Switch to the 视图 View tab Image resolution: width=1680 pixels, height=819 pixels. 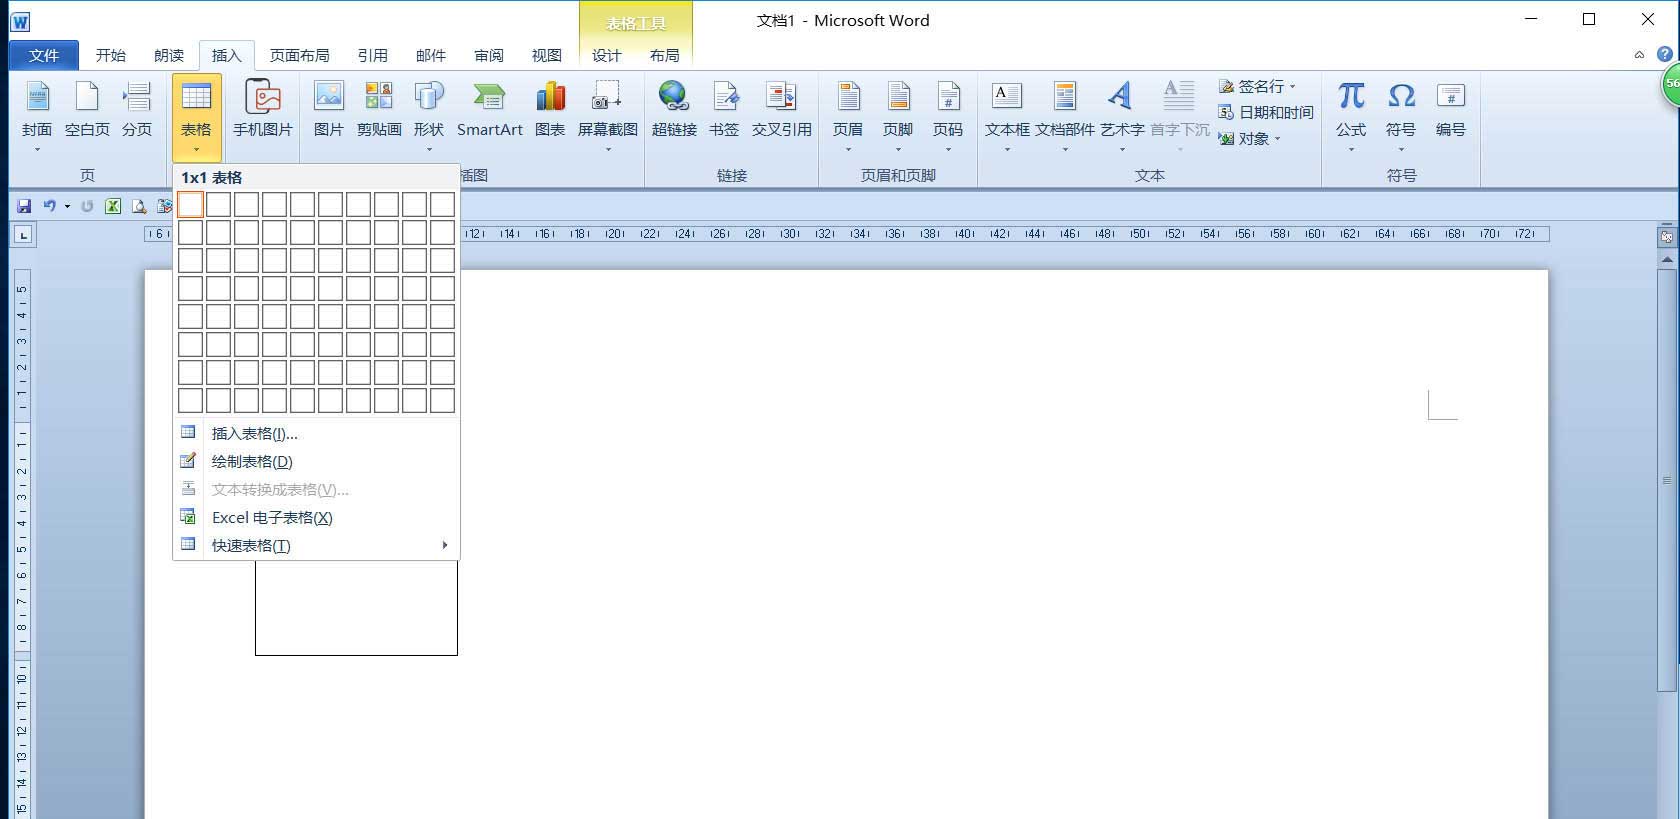(547, 55)
